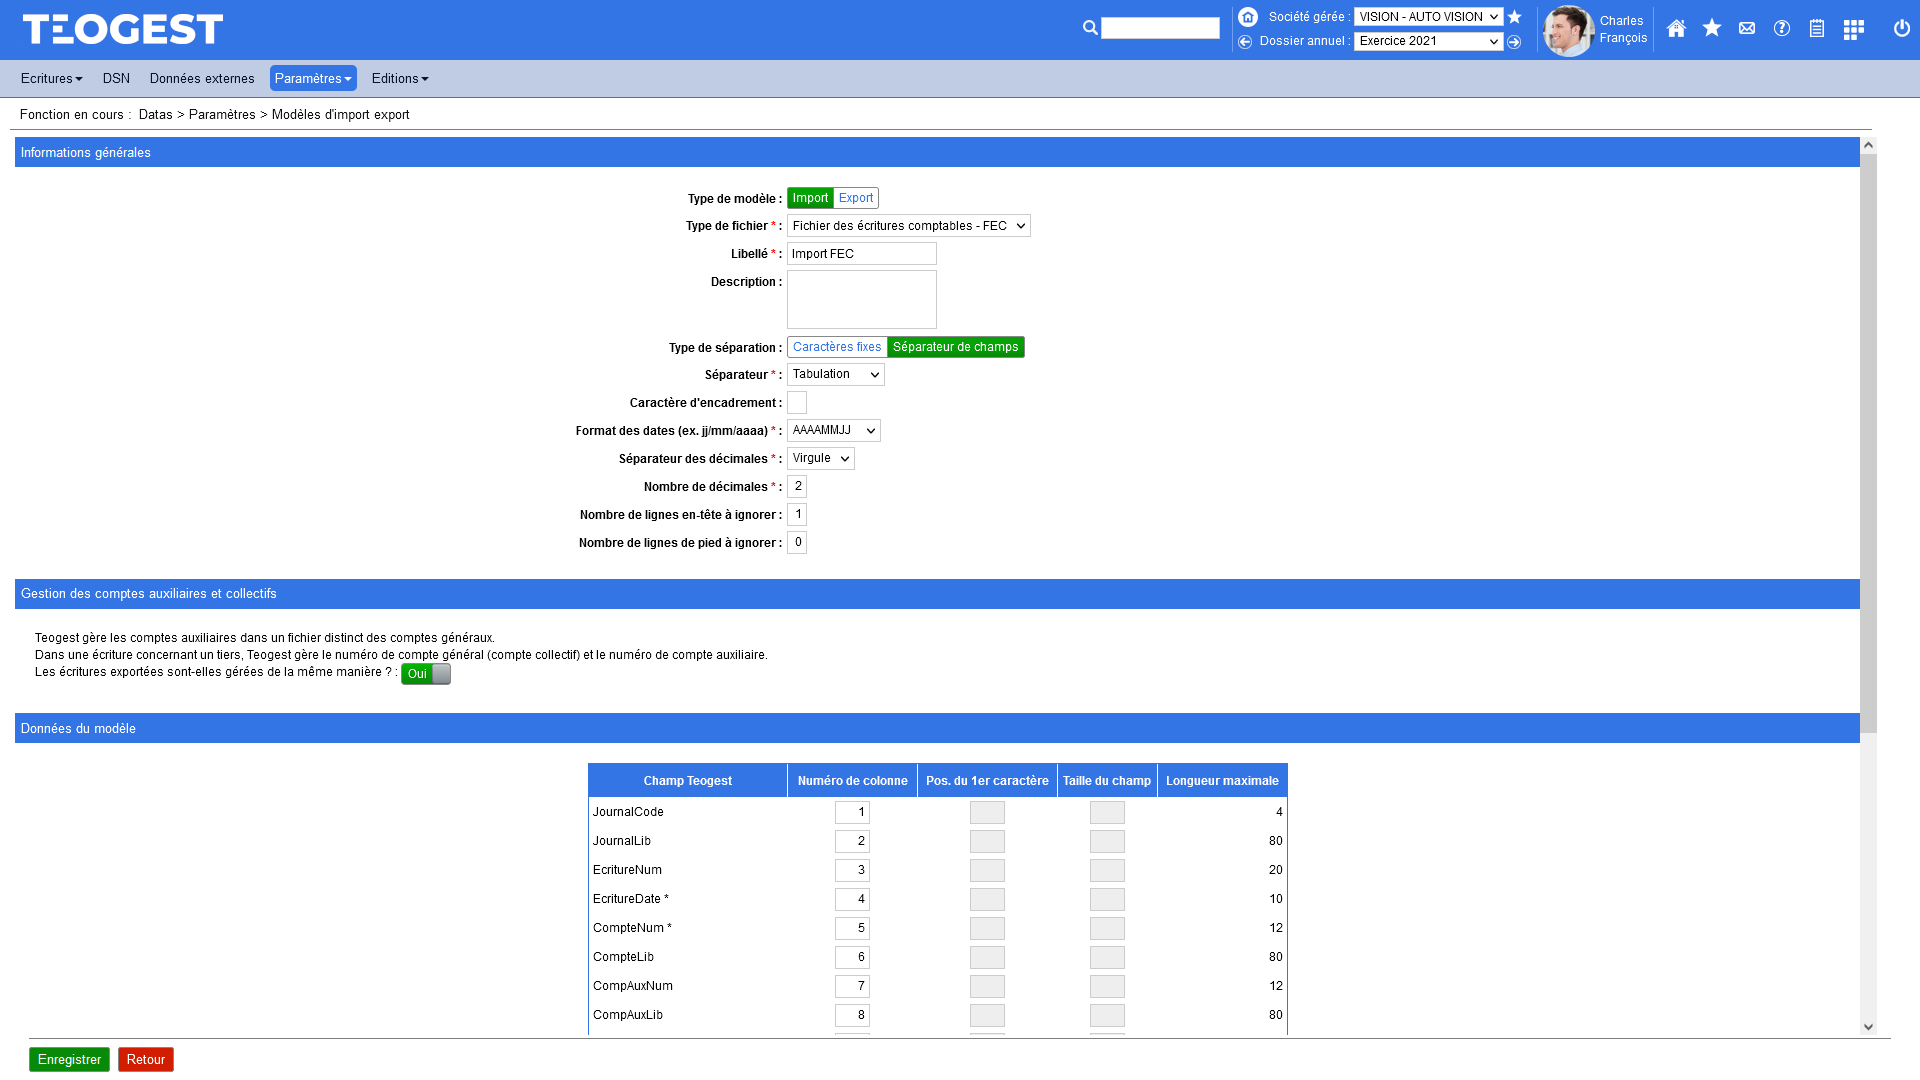Open the date format AAAAMMJJ dropdown
This screenshot has height=1080, width=1920.
(x=833, y=430)
